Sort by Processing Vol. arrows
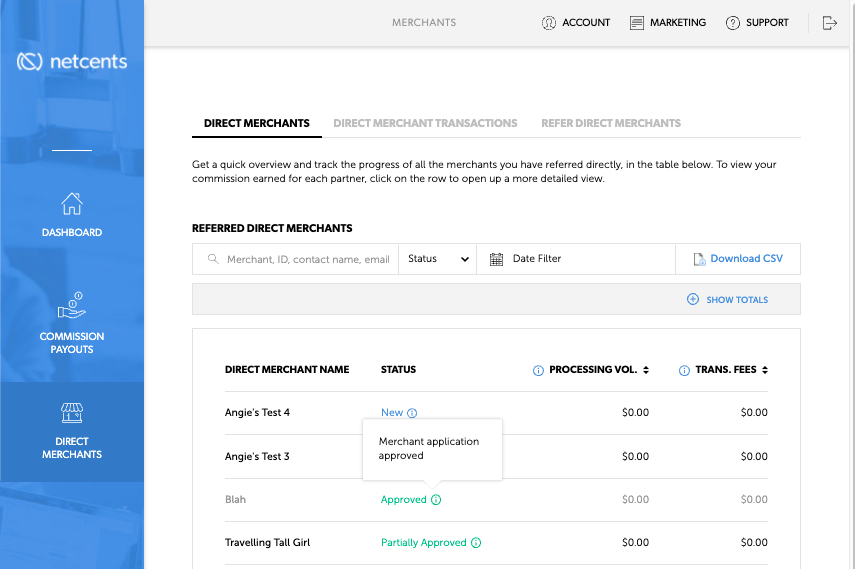The width and height of the screenshot is (855, 569). (x=646, y=370)
